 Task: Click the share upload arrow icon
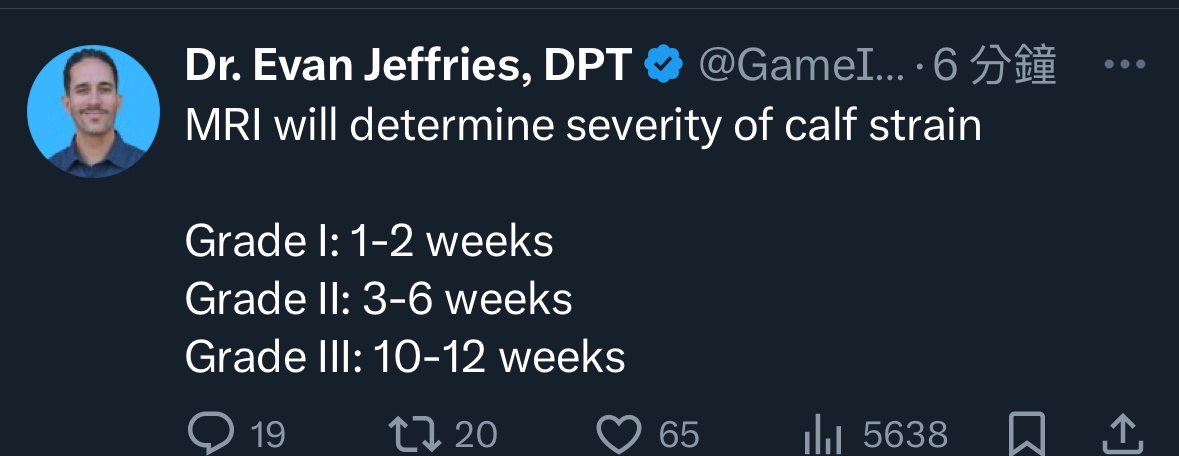(x=1122, y=434)
